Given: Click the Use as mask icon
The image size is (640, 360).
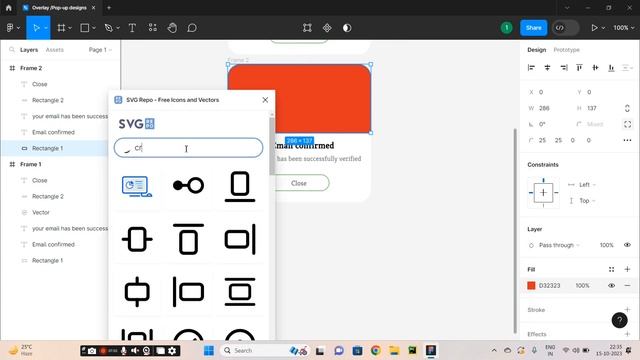Looking at the screenshot, I should coord(347,28).
